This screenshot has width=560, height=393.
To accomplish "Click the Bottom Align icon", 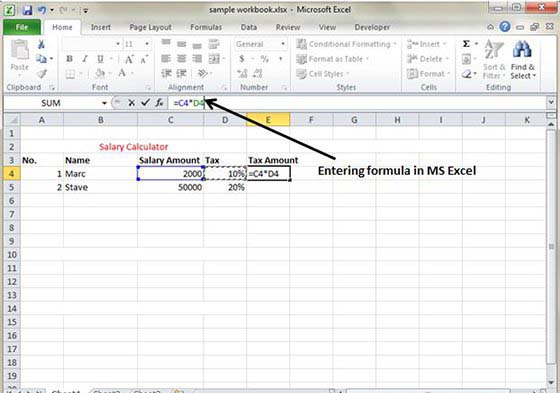I will (197, 45).
